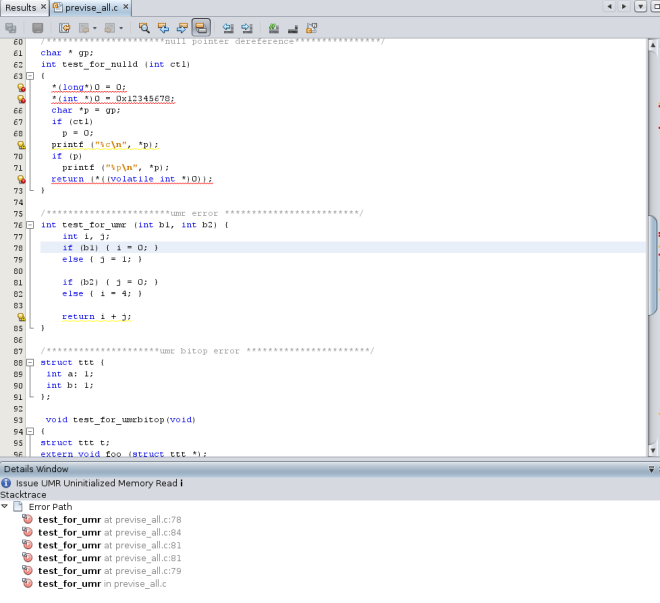The image size is (660, 603).
Task: Click the Issue UMR info icon
Action: (6, 483)
